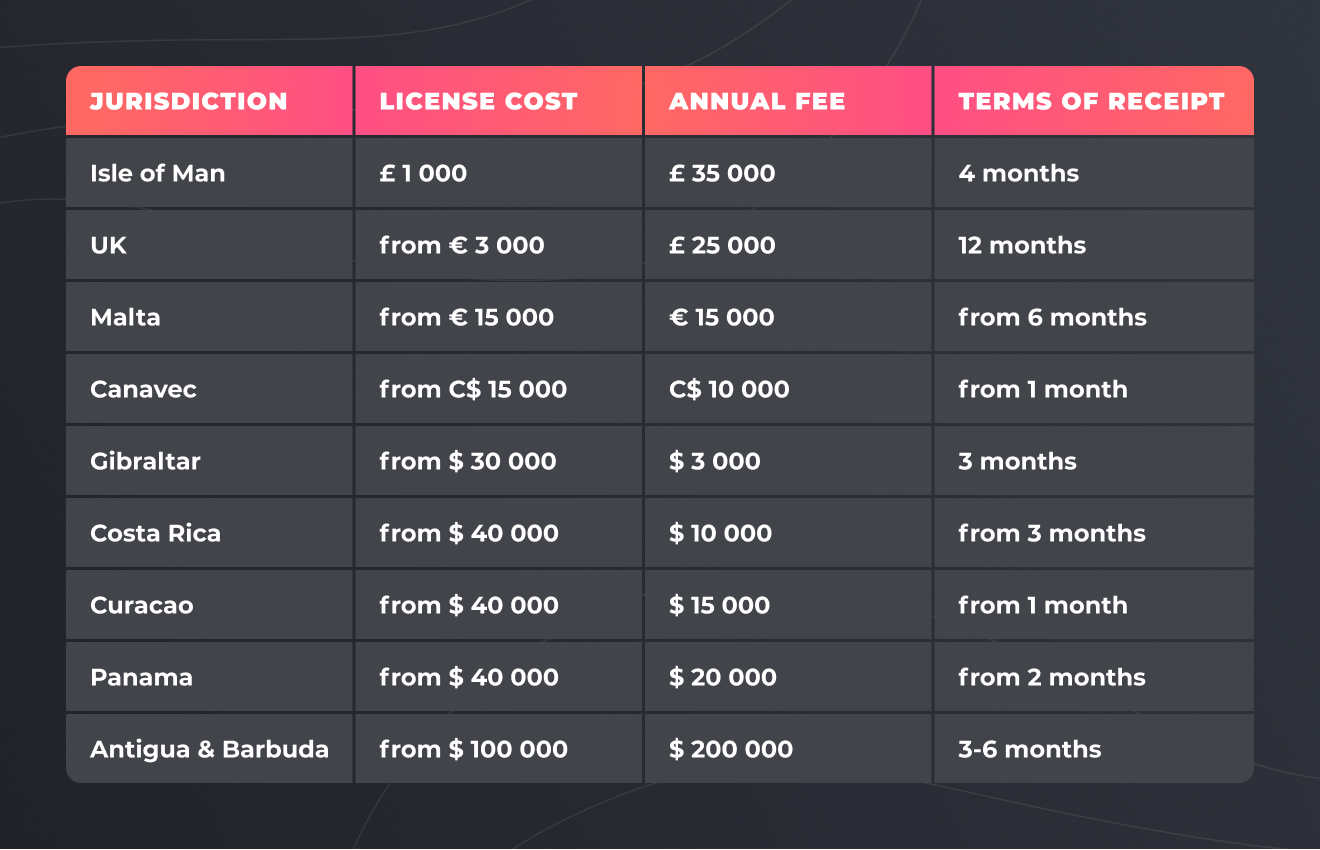Viewport: 1320px width, 850px height.
Task: Select the Malta jurisdiction cell
Action: [209, 317]
